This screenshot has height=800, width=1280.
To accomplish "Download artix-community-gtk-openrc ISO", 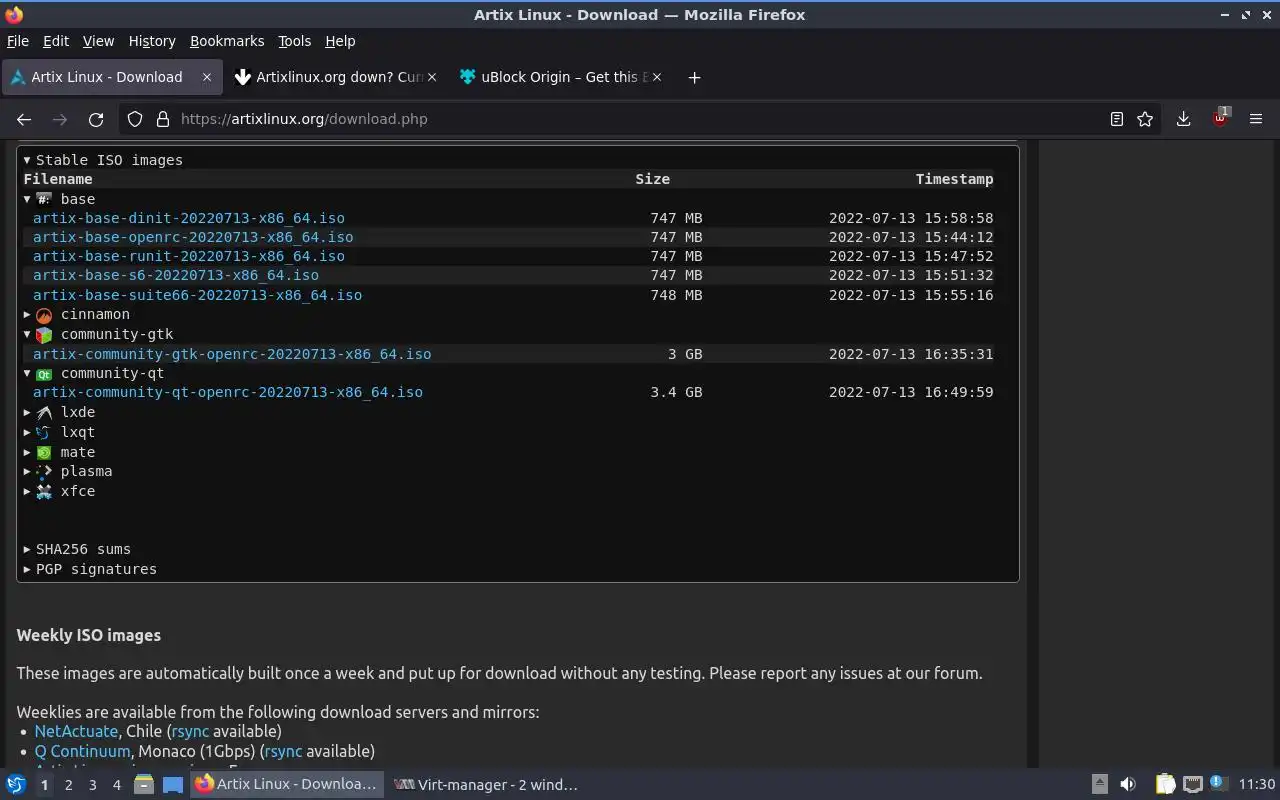I will coord(232,354).
